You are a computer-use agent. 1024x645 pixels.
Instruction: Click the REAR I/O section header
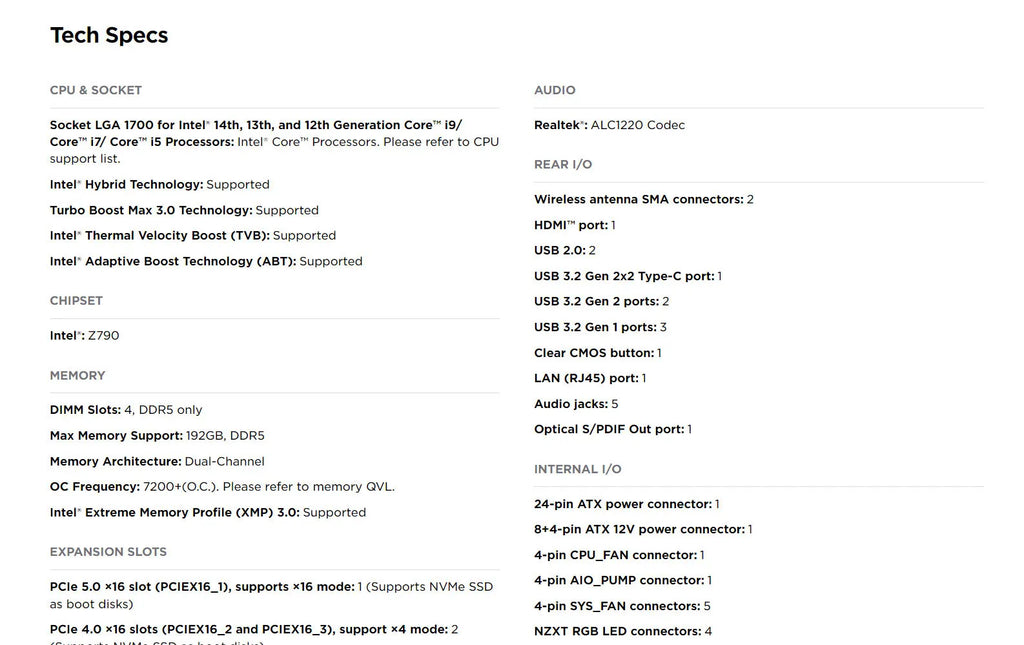click(563, 164)
